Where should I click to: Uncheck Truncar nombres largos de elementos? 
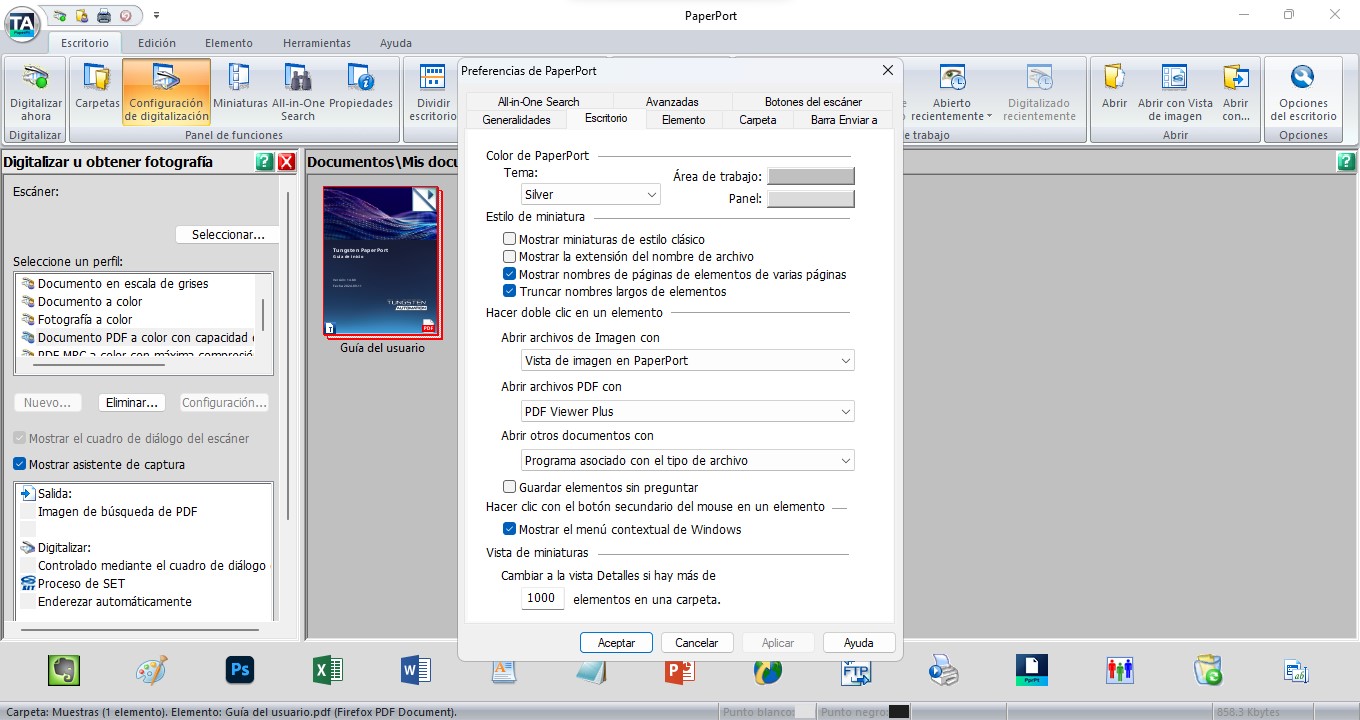(x=509, y=291)
